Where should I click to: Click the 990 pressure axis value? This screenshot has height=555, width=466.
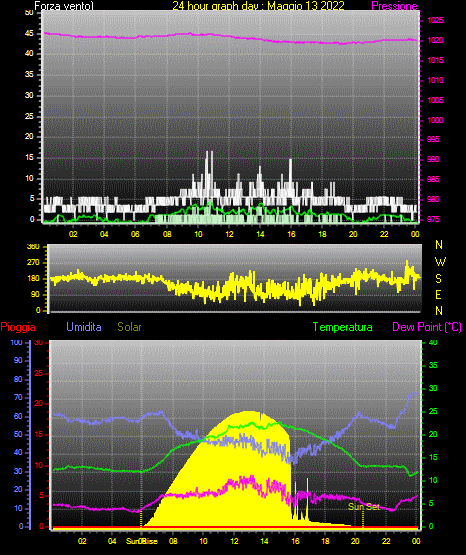[433, 159]
